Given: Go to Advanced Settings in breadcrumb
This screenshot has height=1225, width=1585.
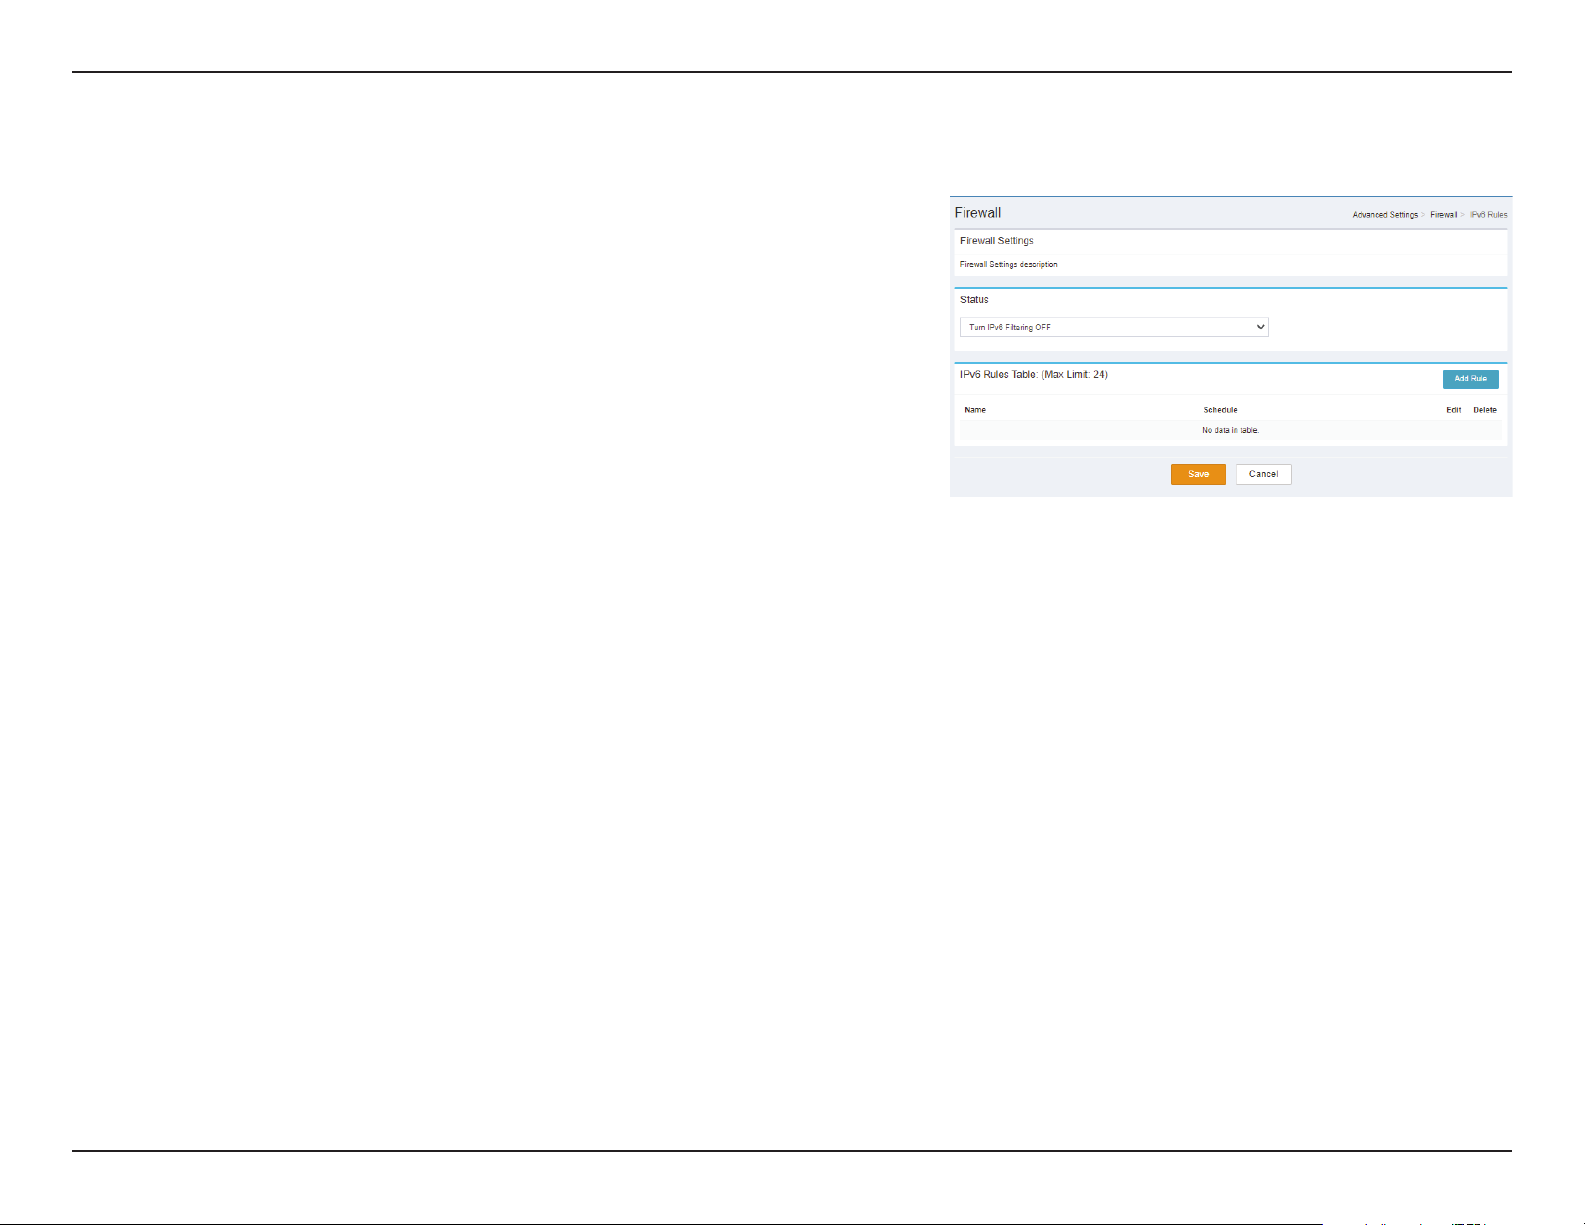Looking at the screenshot, I should (x=1385, y=215).
